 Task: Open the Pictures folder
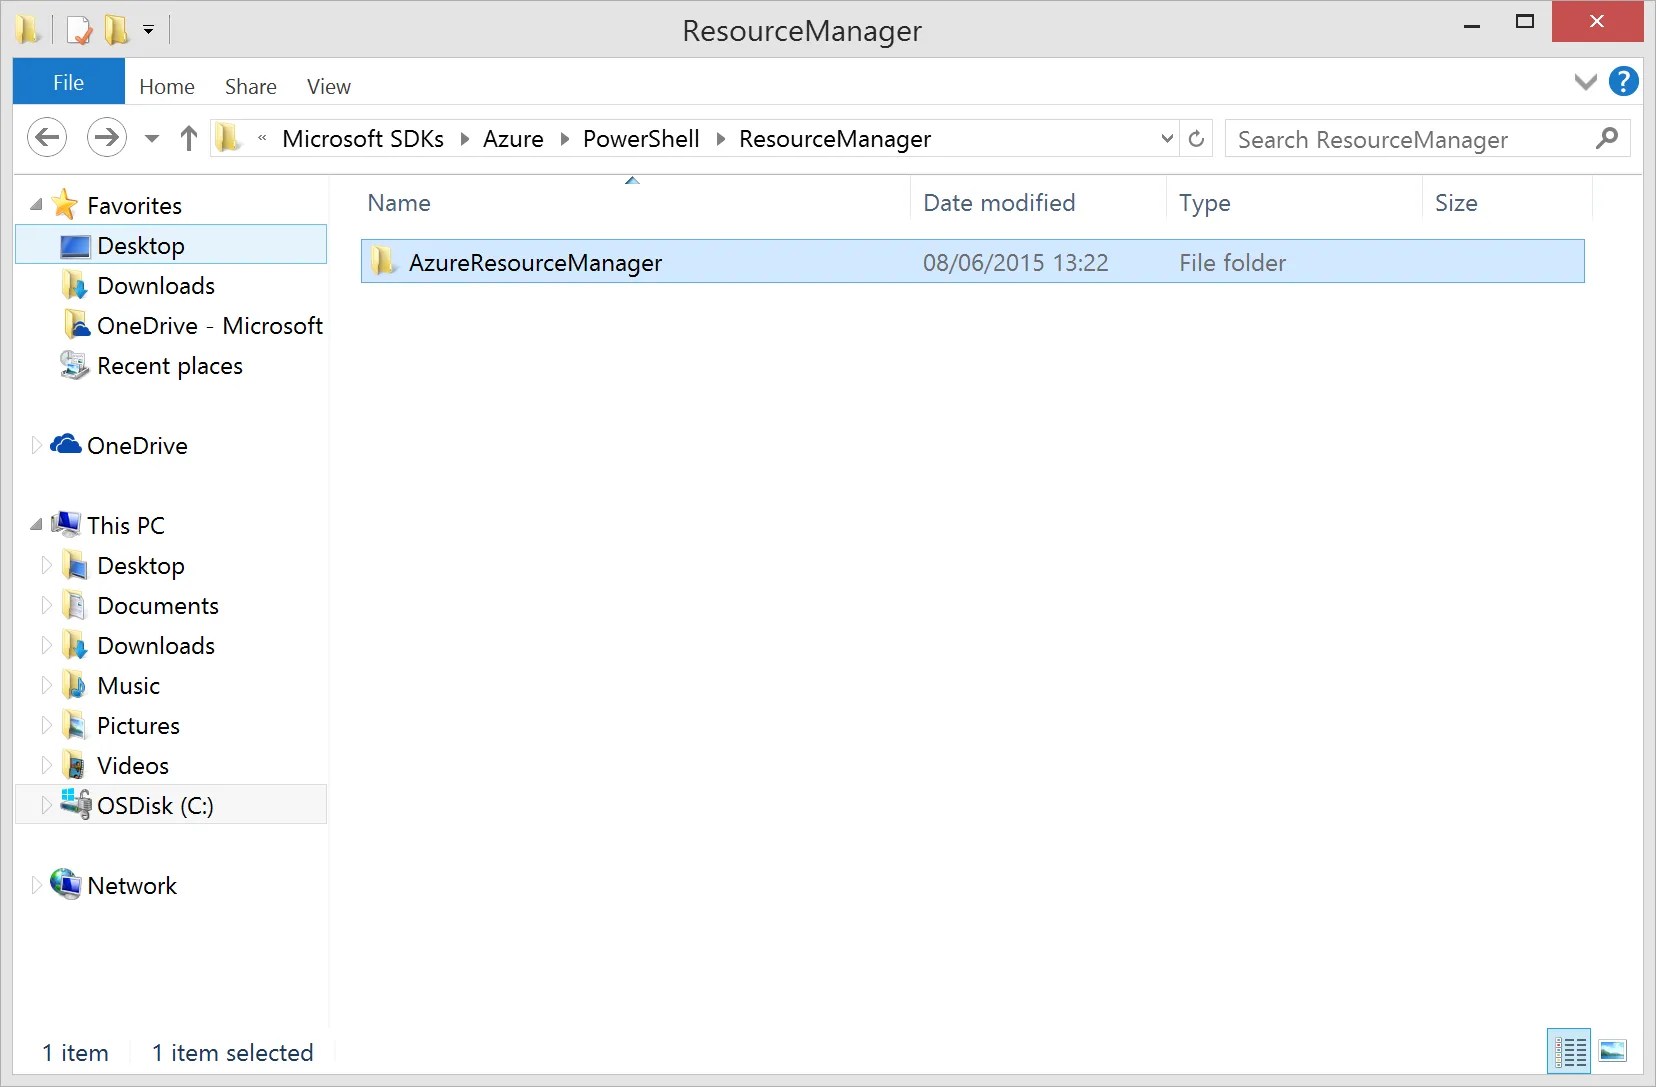point(138,726)
